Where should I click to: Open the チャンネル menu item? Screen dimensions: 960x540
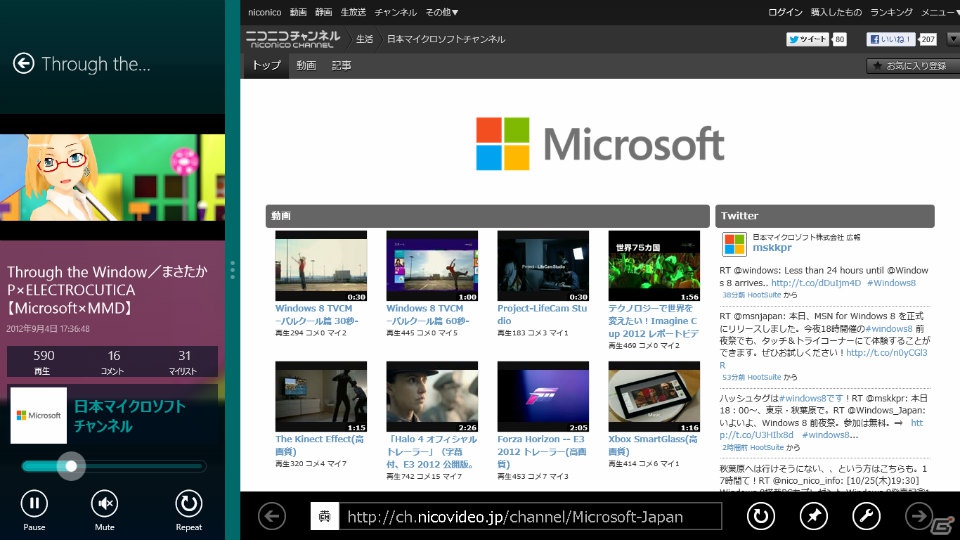click(x=396, y=12)
